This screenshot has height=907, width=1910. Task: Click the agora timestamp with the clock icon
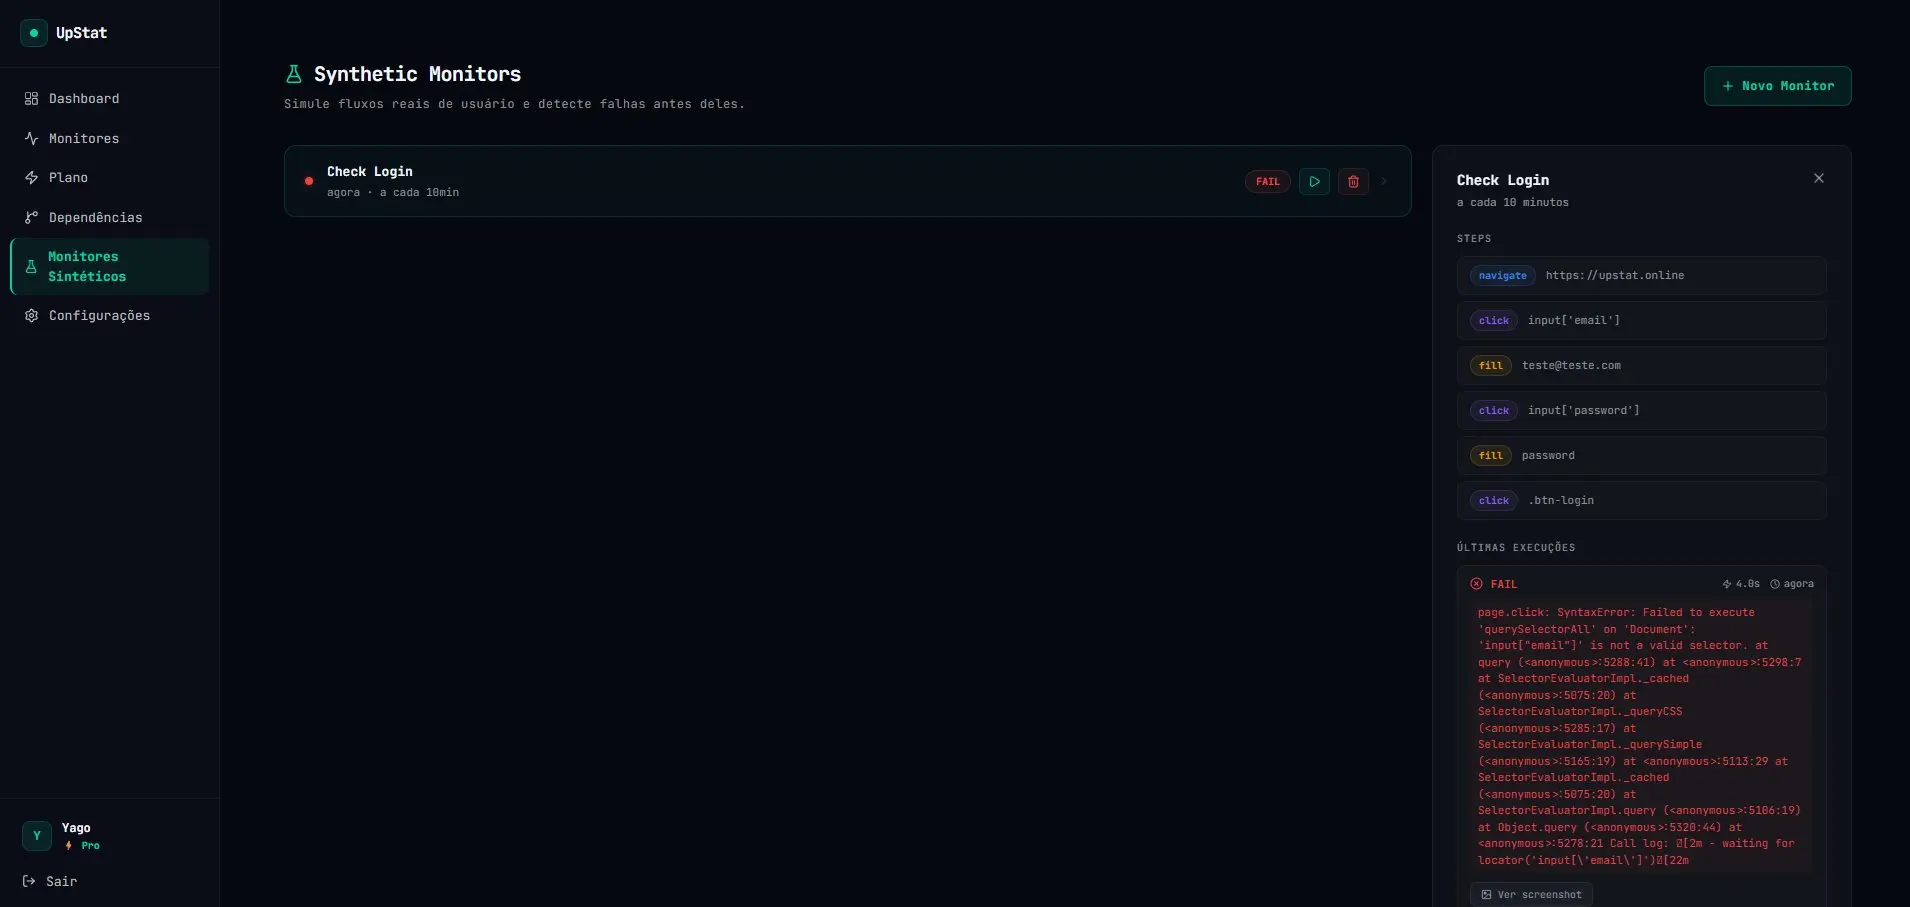1792,584
